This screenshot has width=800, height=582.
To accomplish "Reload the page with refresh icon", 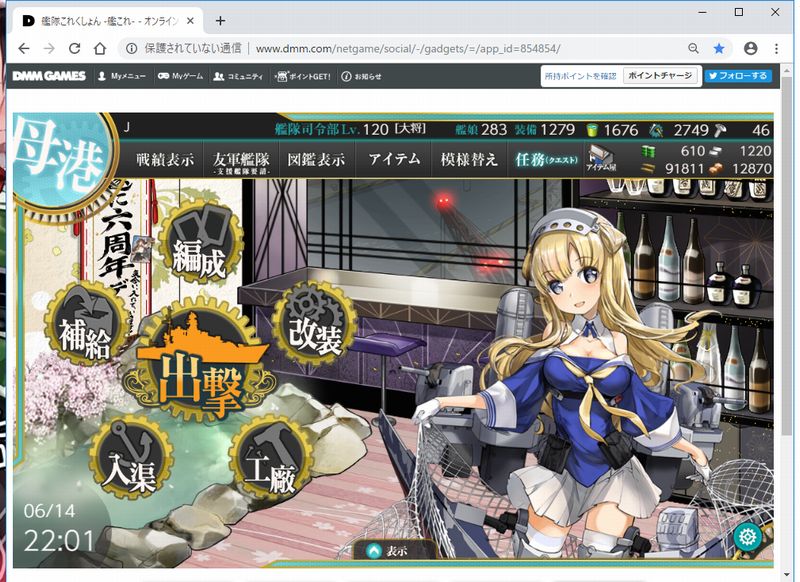I will pos(74,48).
